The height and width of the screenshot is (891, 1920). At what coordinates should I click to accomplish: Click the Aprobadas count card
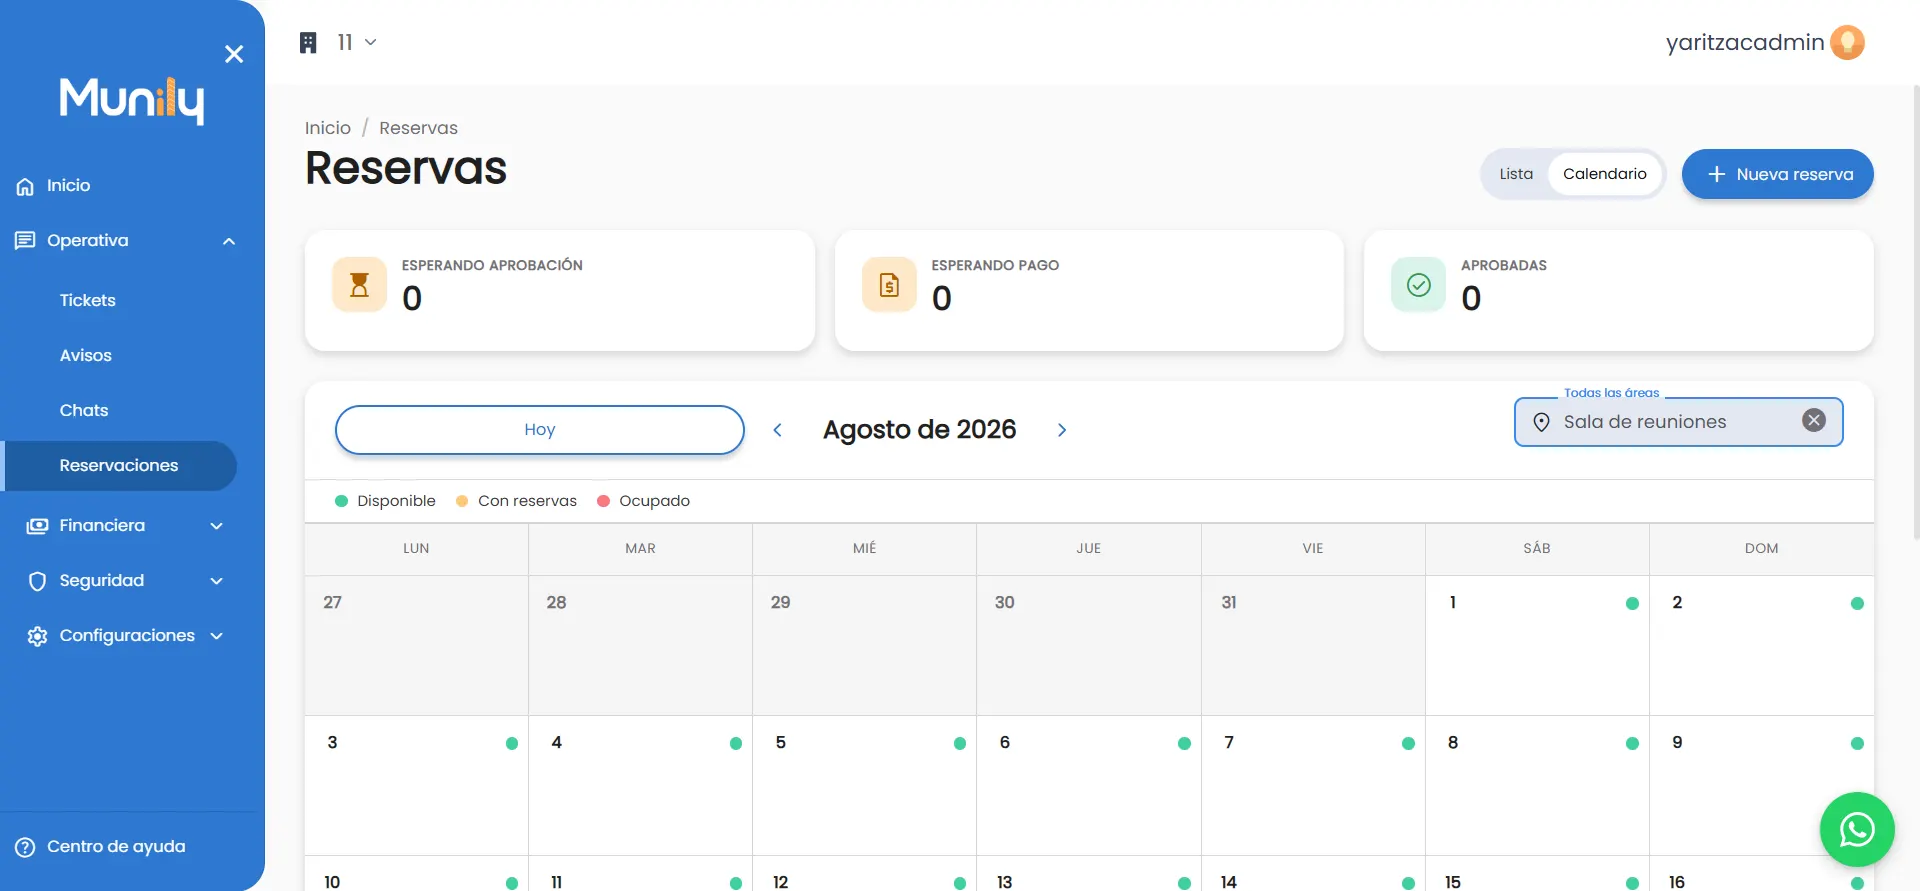tap(1618, 291)
